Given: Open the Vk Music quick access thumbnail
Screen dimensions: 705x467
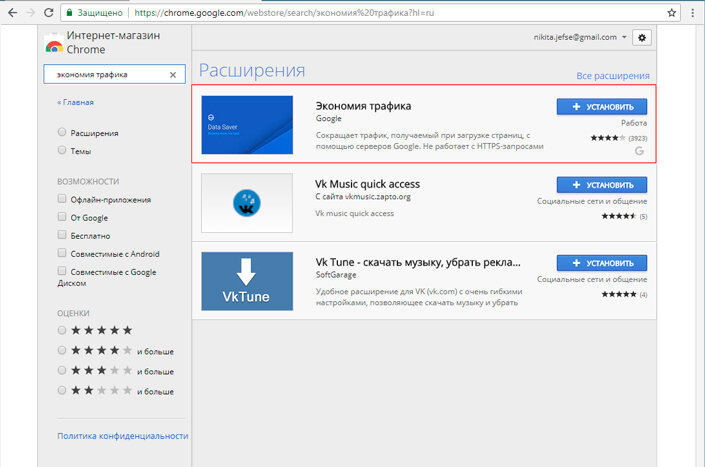Looking at the screenshot, I should (x=247, y=203).
